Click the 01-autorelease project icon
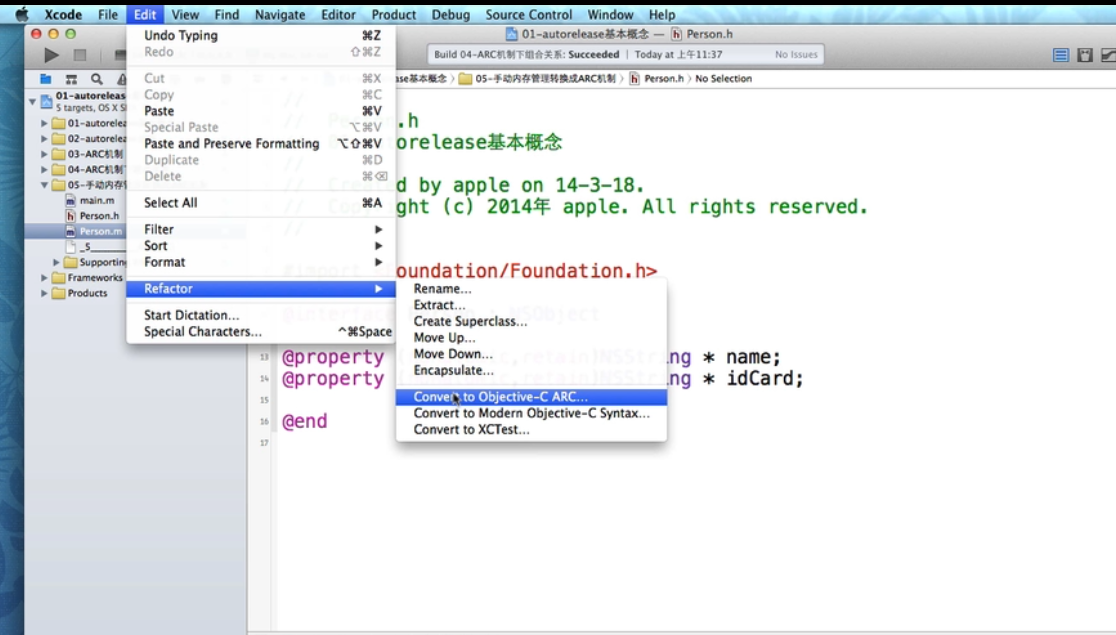The image size is (1116, 635). point(46,101)
